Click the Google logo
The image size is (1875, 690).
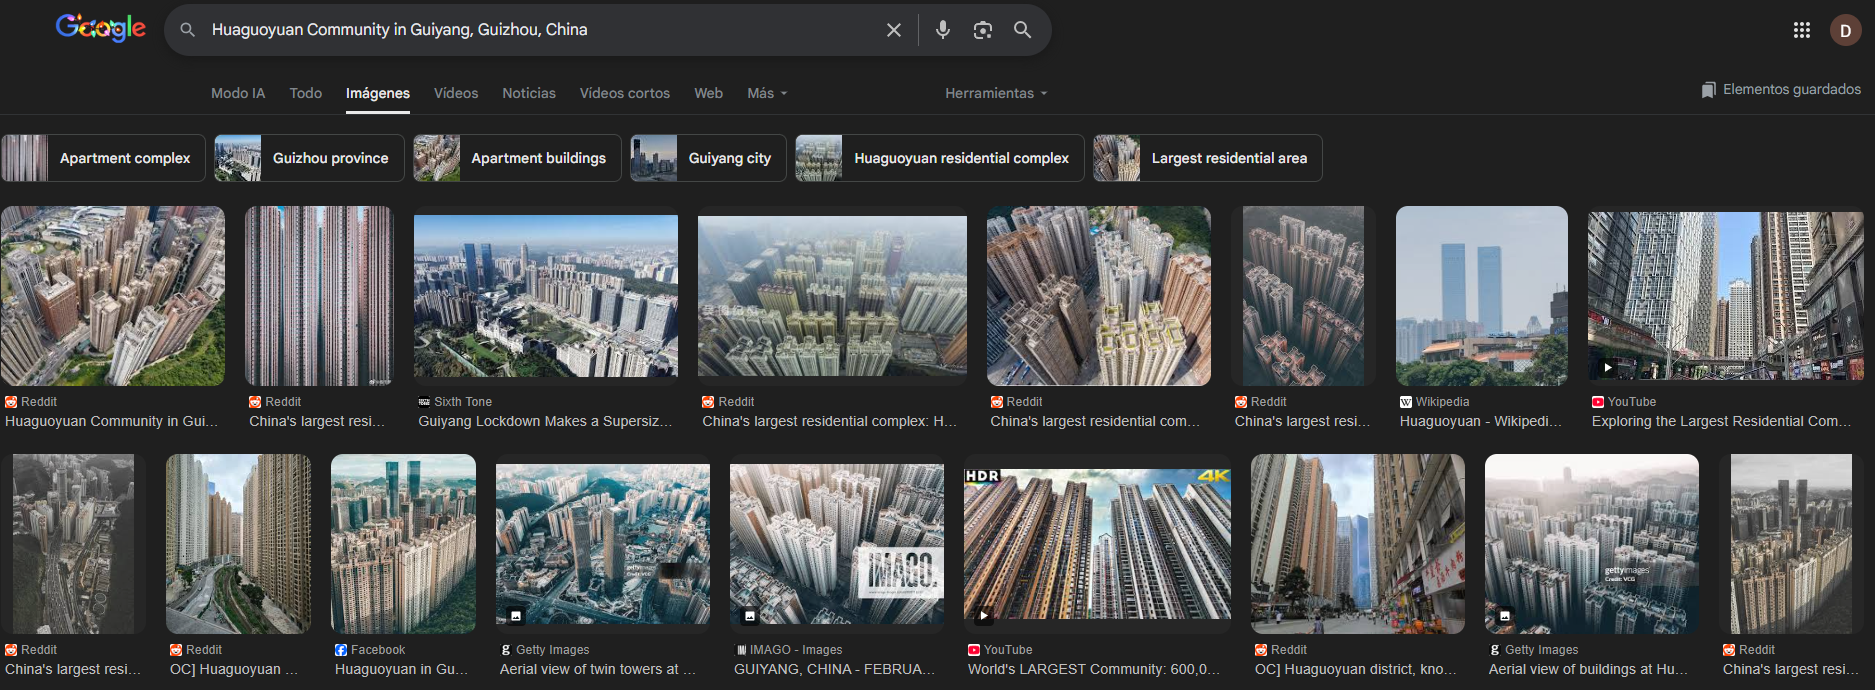(101, 28)
